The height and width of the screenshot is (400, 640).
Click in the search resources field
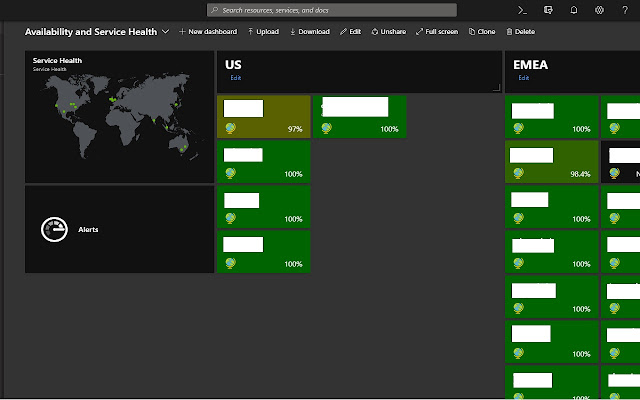point(332,10)
